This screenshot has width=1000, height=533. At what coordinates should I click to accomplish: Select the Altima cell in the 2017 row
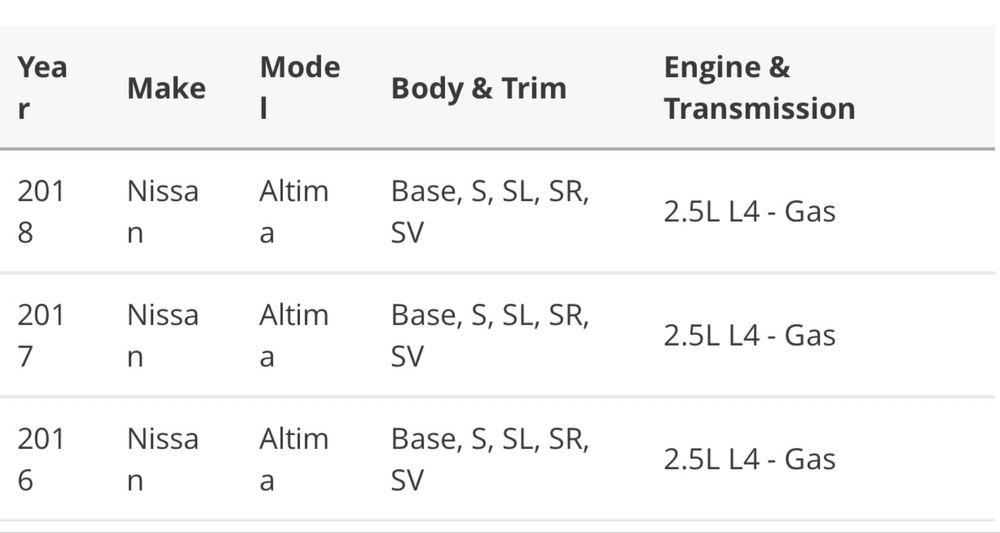tap(293, 335)
